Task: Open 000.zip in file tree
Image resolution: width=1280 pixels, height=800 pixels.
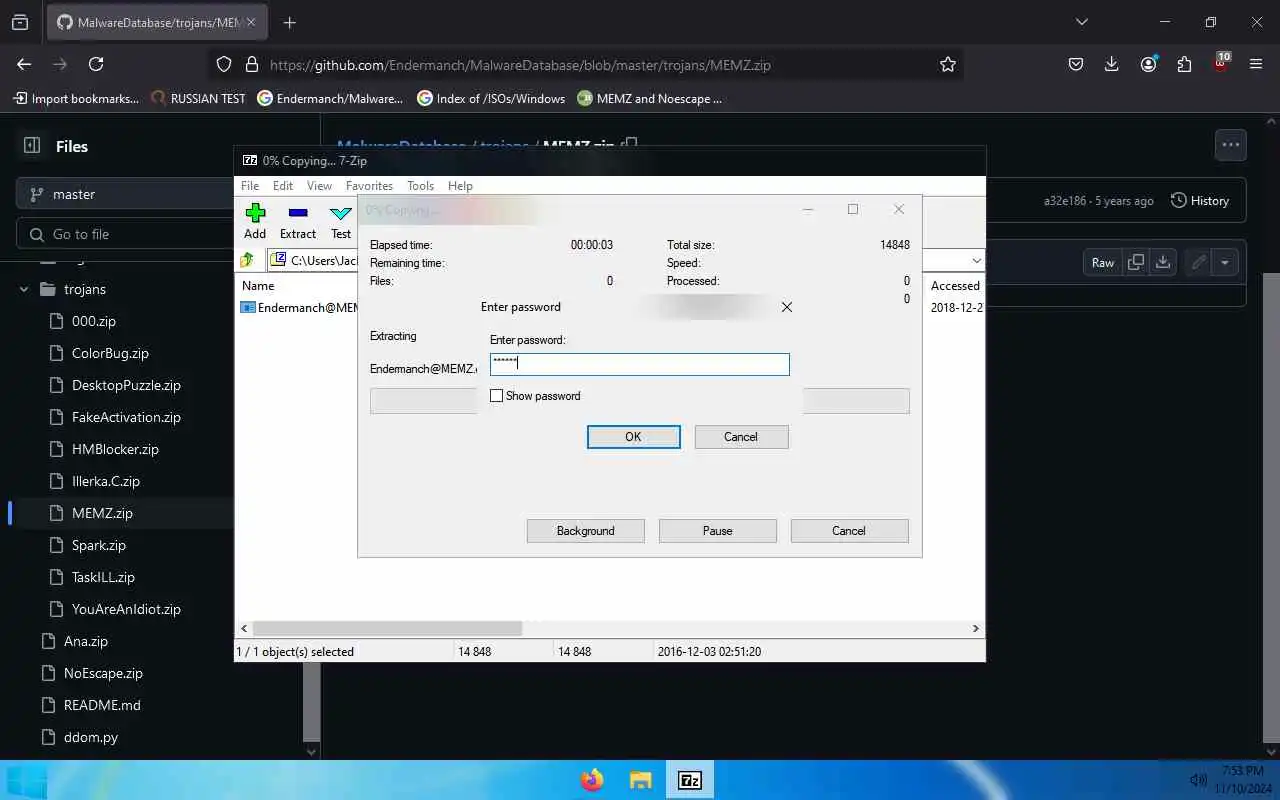Action: (94, 321)
